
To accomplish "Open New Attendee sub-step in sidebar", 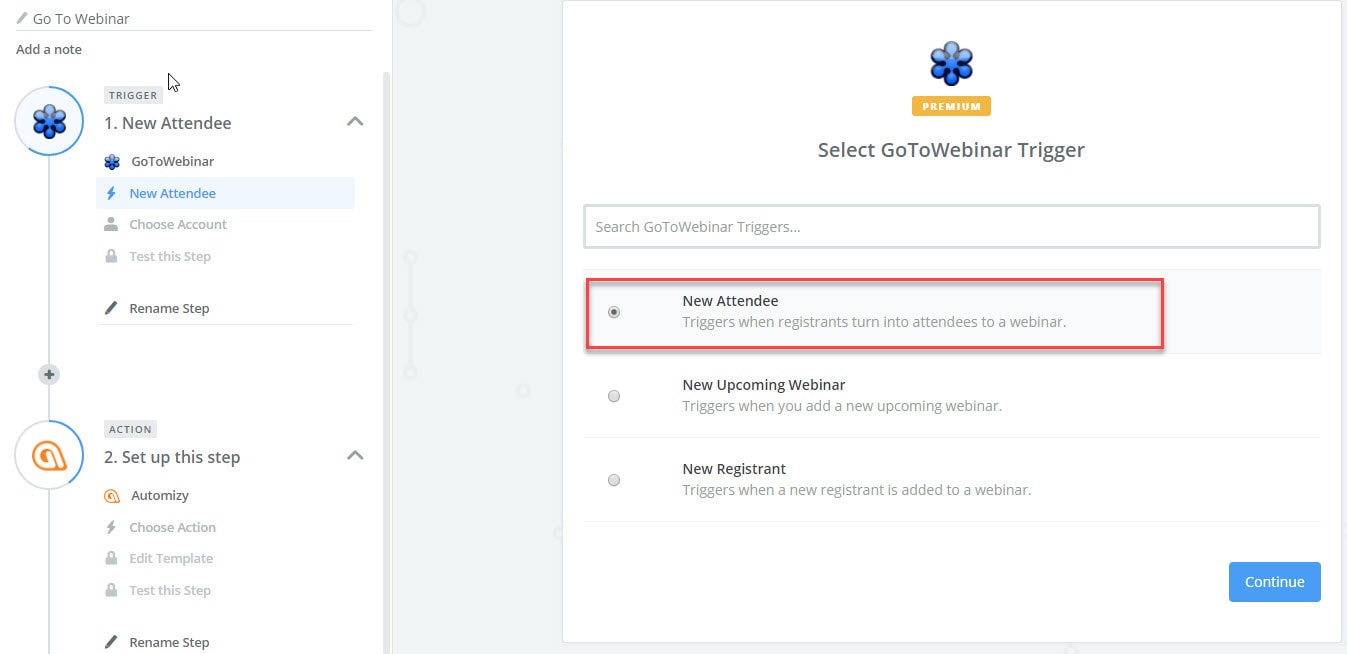I will click(225, 193).
